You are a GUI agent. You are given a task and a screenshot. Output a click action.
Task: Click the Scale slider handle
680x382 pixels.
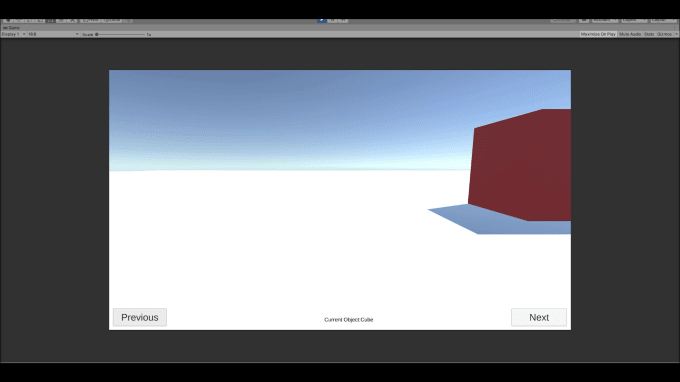(97, 34)
